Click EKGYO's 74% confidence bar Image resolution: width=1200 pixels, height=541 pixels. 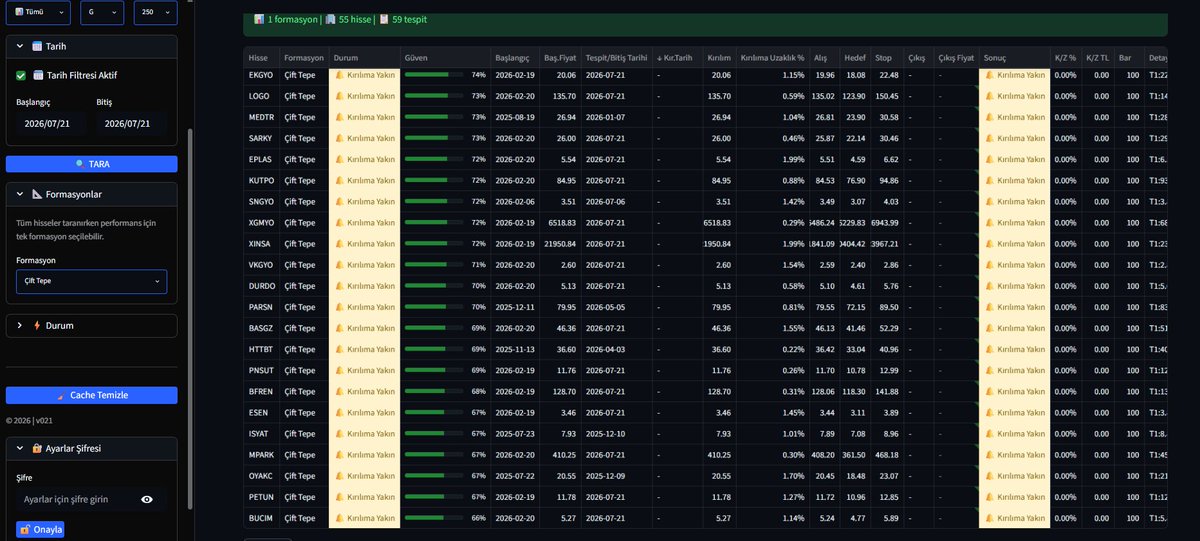pos(434,75)
